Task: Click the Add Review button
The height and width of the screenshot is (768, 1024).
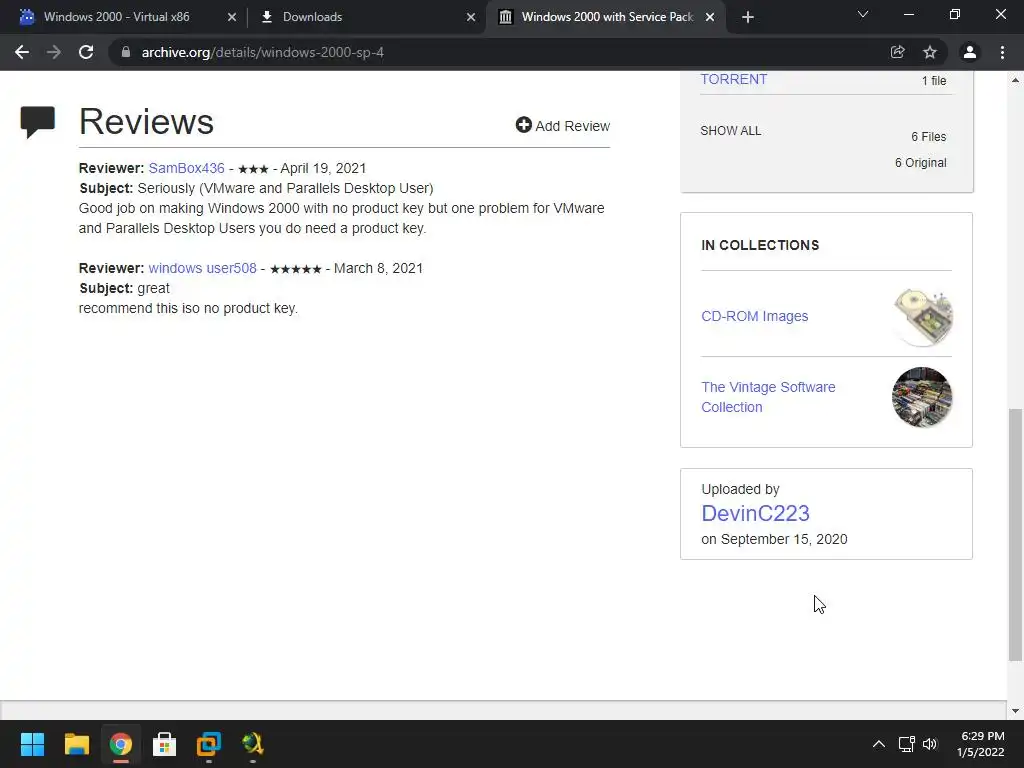Action: click(x=562, y=125)
